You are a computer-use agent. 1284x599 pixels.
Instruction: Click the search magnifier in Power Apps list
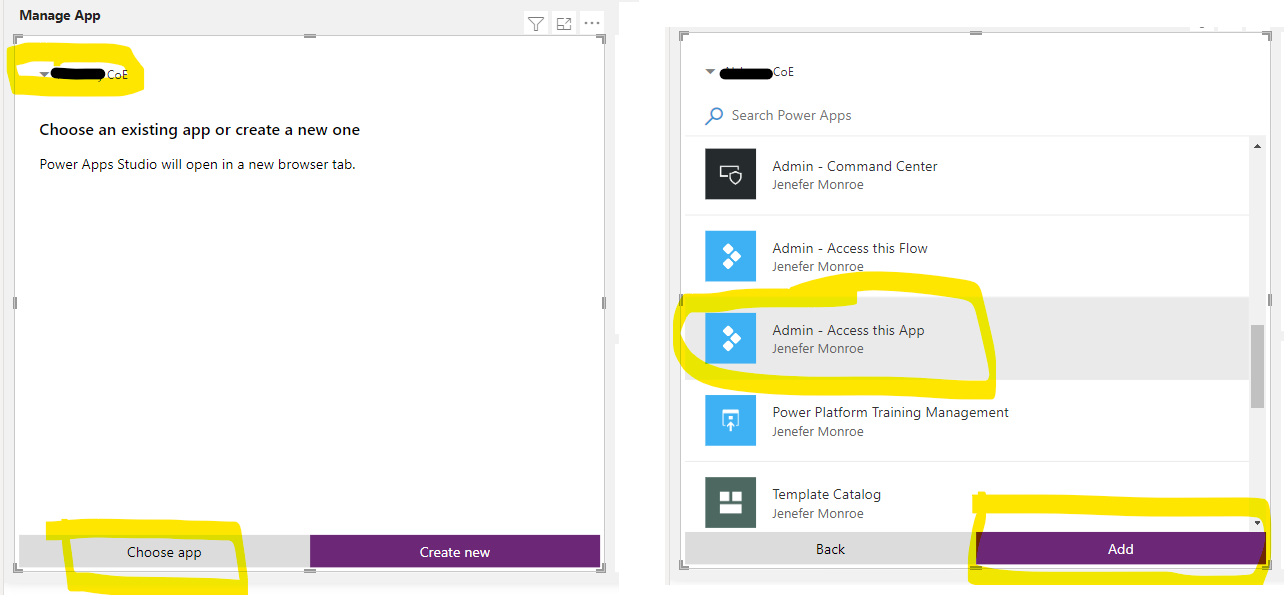[x=712, y=115]
